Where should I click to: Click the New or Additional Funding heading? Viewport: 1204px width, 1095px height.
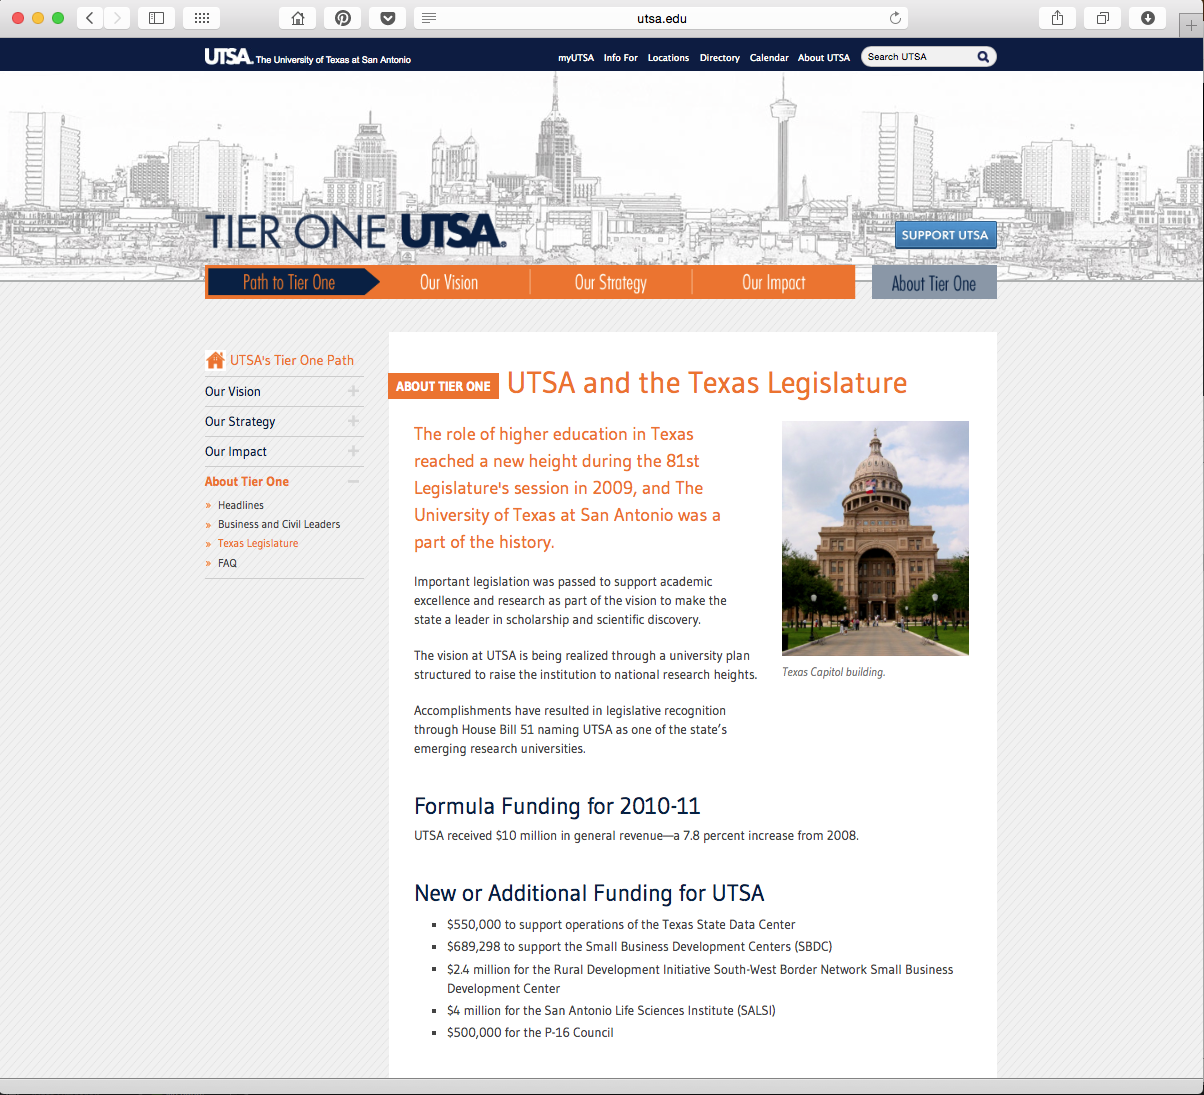[589, 893]
